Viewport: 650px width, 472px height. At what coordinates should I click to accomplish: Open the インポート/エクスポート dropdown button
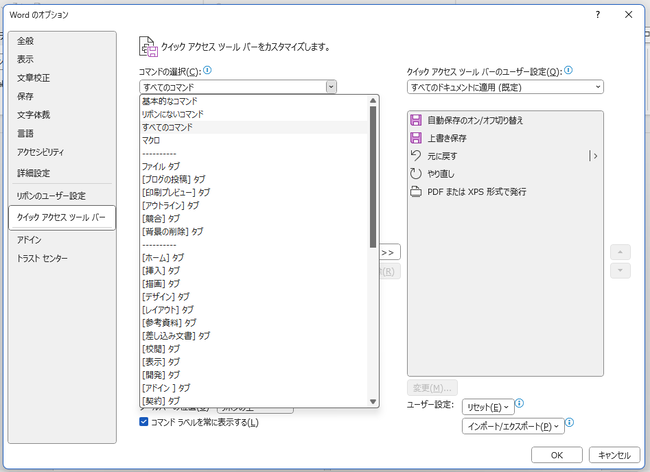(513, 426)
